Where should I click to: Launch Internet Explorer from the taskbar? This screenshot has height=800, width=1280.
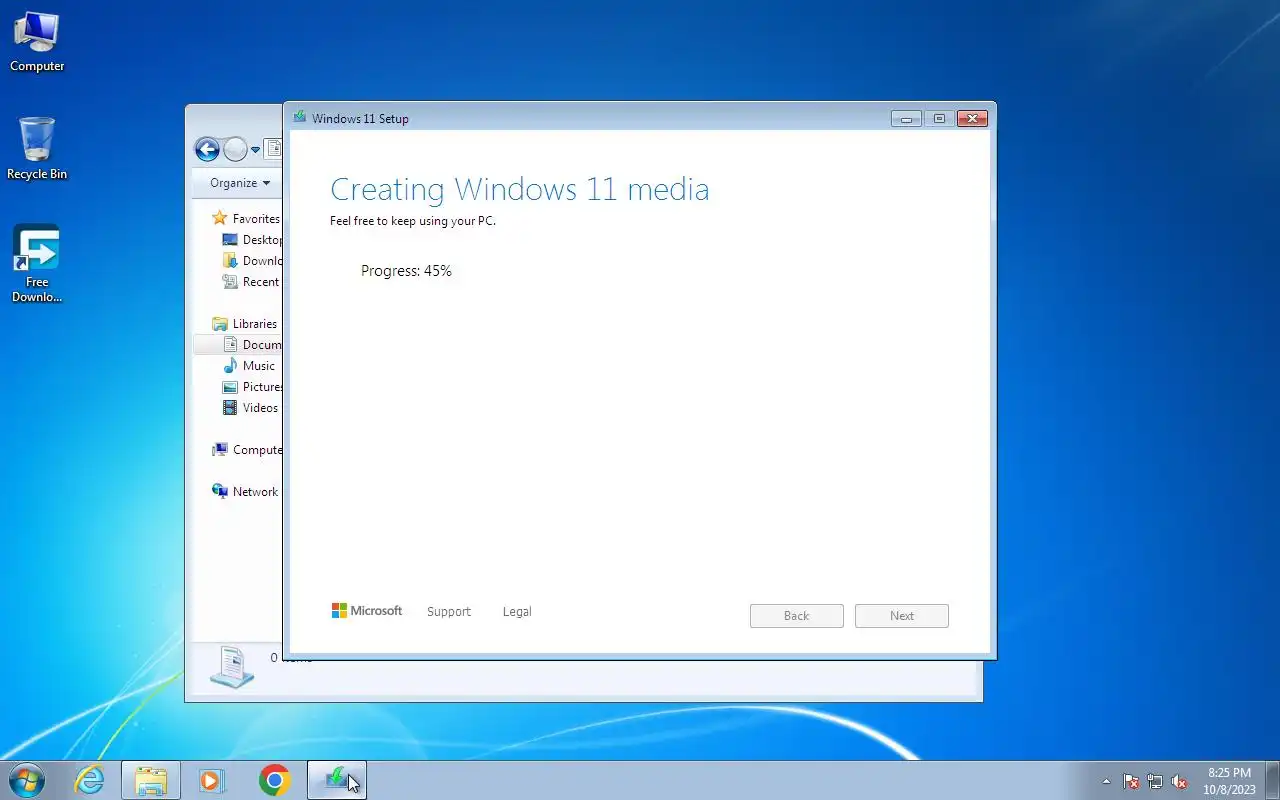coord(90,780)
